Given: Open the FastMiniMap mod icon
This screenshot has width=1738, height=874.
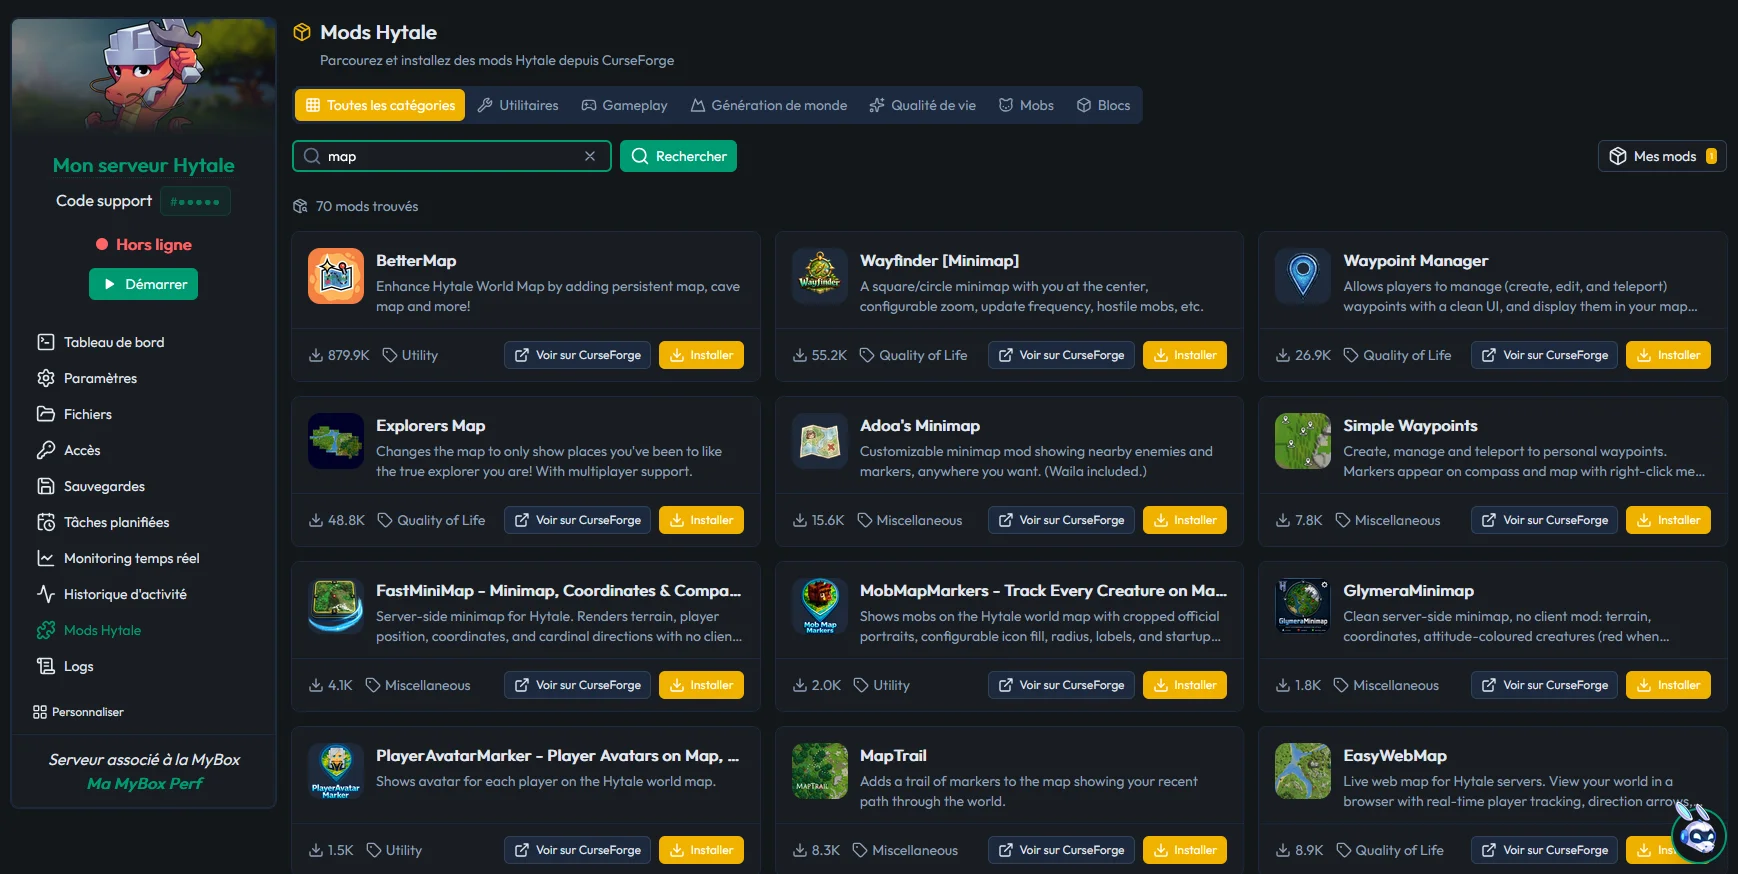Looking at the screenshot, I should pos(336,606).
